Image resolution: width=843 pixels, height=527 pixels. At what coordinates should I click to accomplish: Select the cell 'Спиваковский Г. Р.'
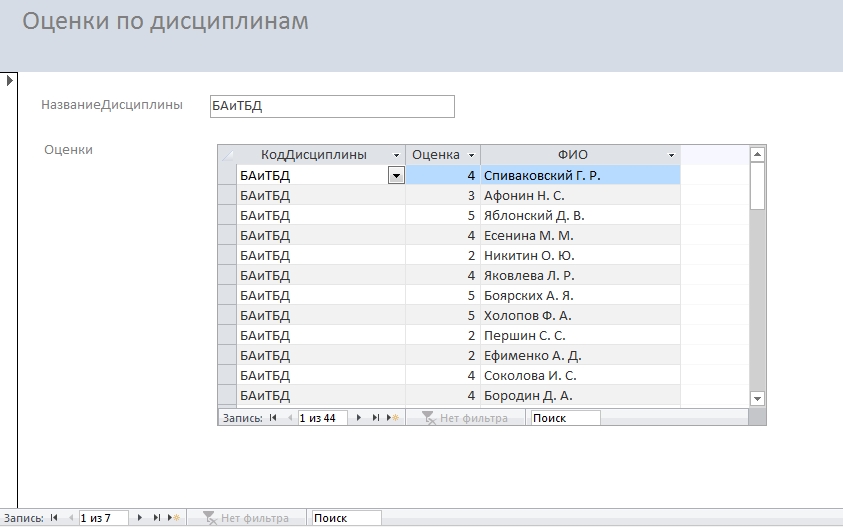[581, 175]
